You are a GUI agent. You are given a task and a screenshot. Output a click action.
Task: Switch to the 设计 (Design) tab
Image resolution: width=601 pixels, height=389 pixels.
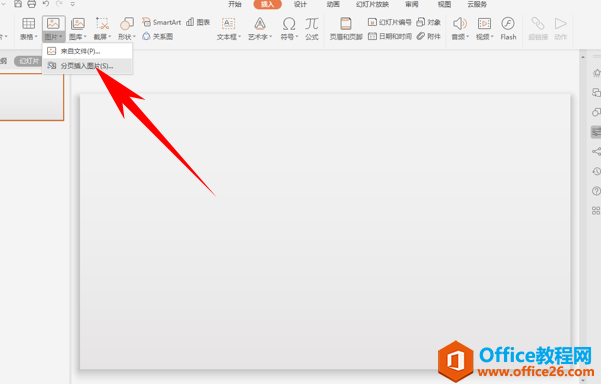[x=300, y=4]
